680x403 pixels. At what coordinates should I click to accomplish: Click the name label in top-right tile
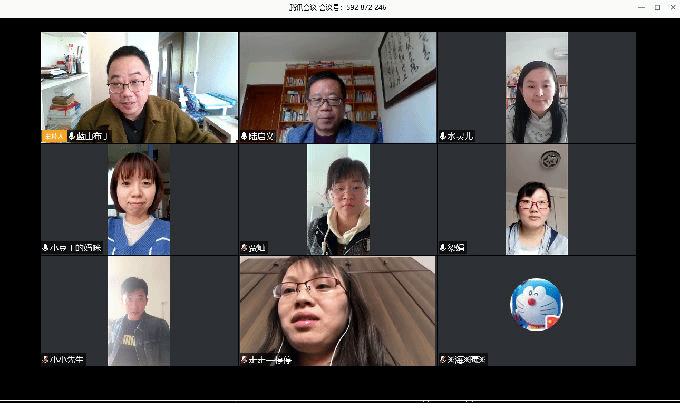pos(461,136)
